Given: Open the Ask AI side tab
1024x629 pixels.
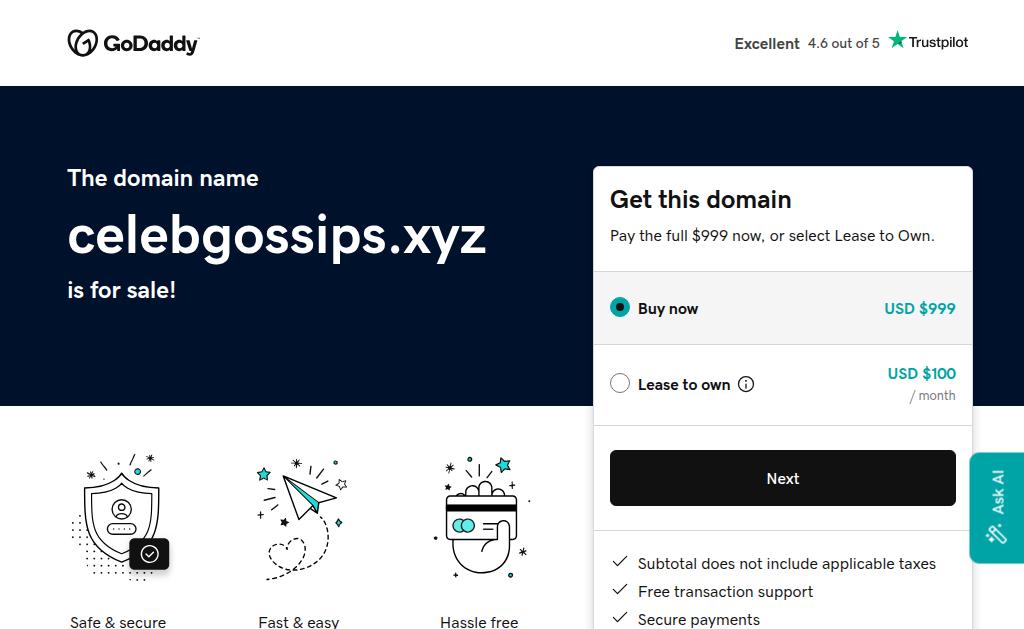Looking at the screenshot, I should (997, 508).
